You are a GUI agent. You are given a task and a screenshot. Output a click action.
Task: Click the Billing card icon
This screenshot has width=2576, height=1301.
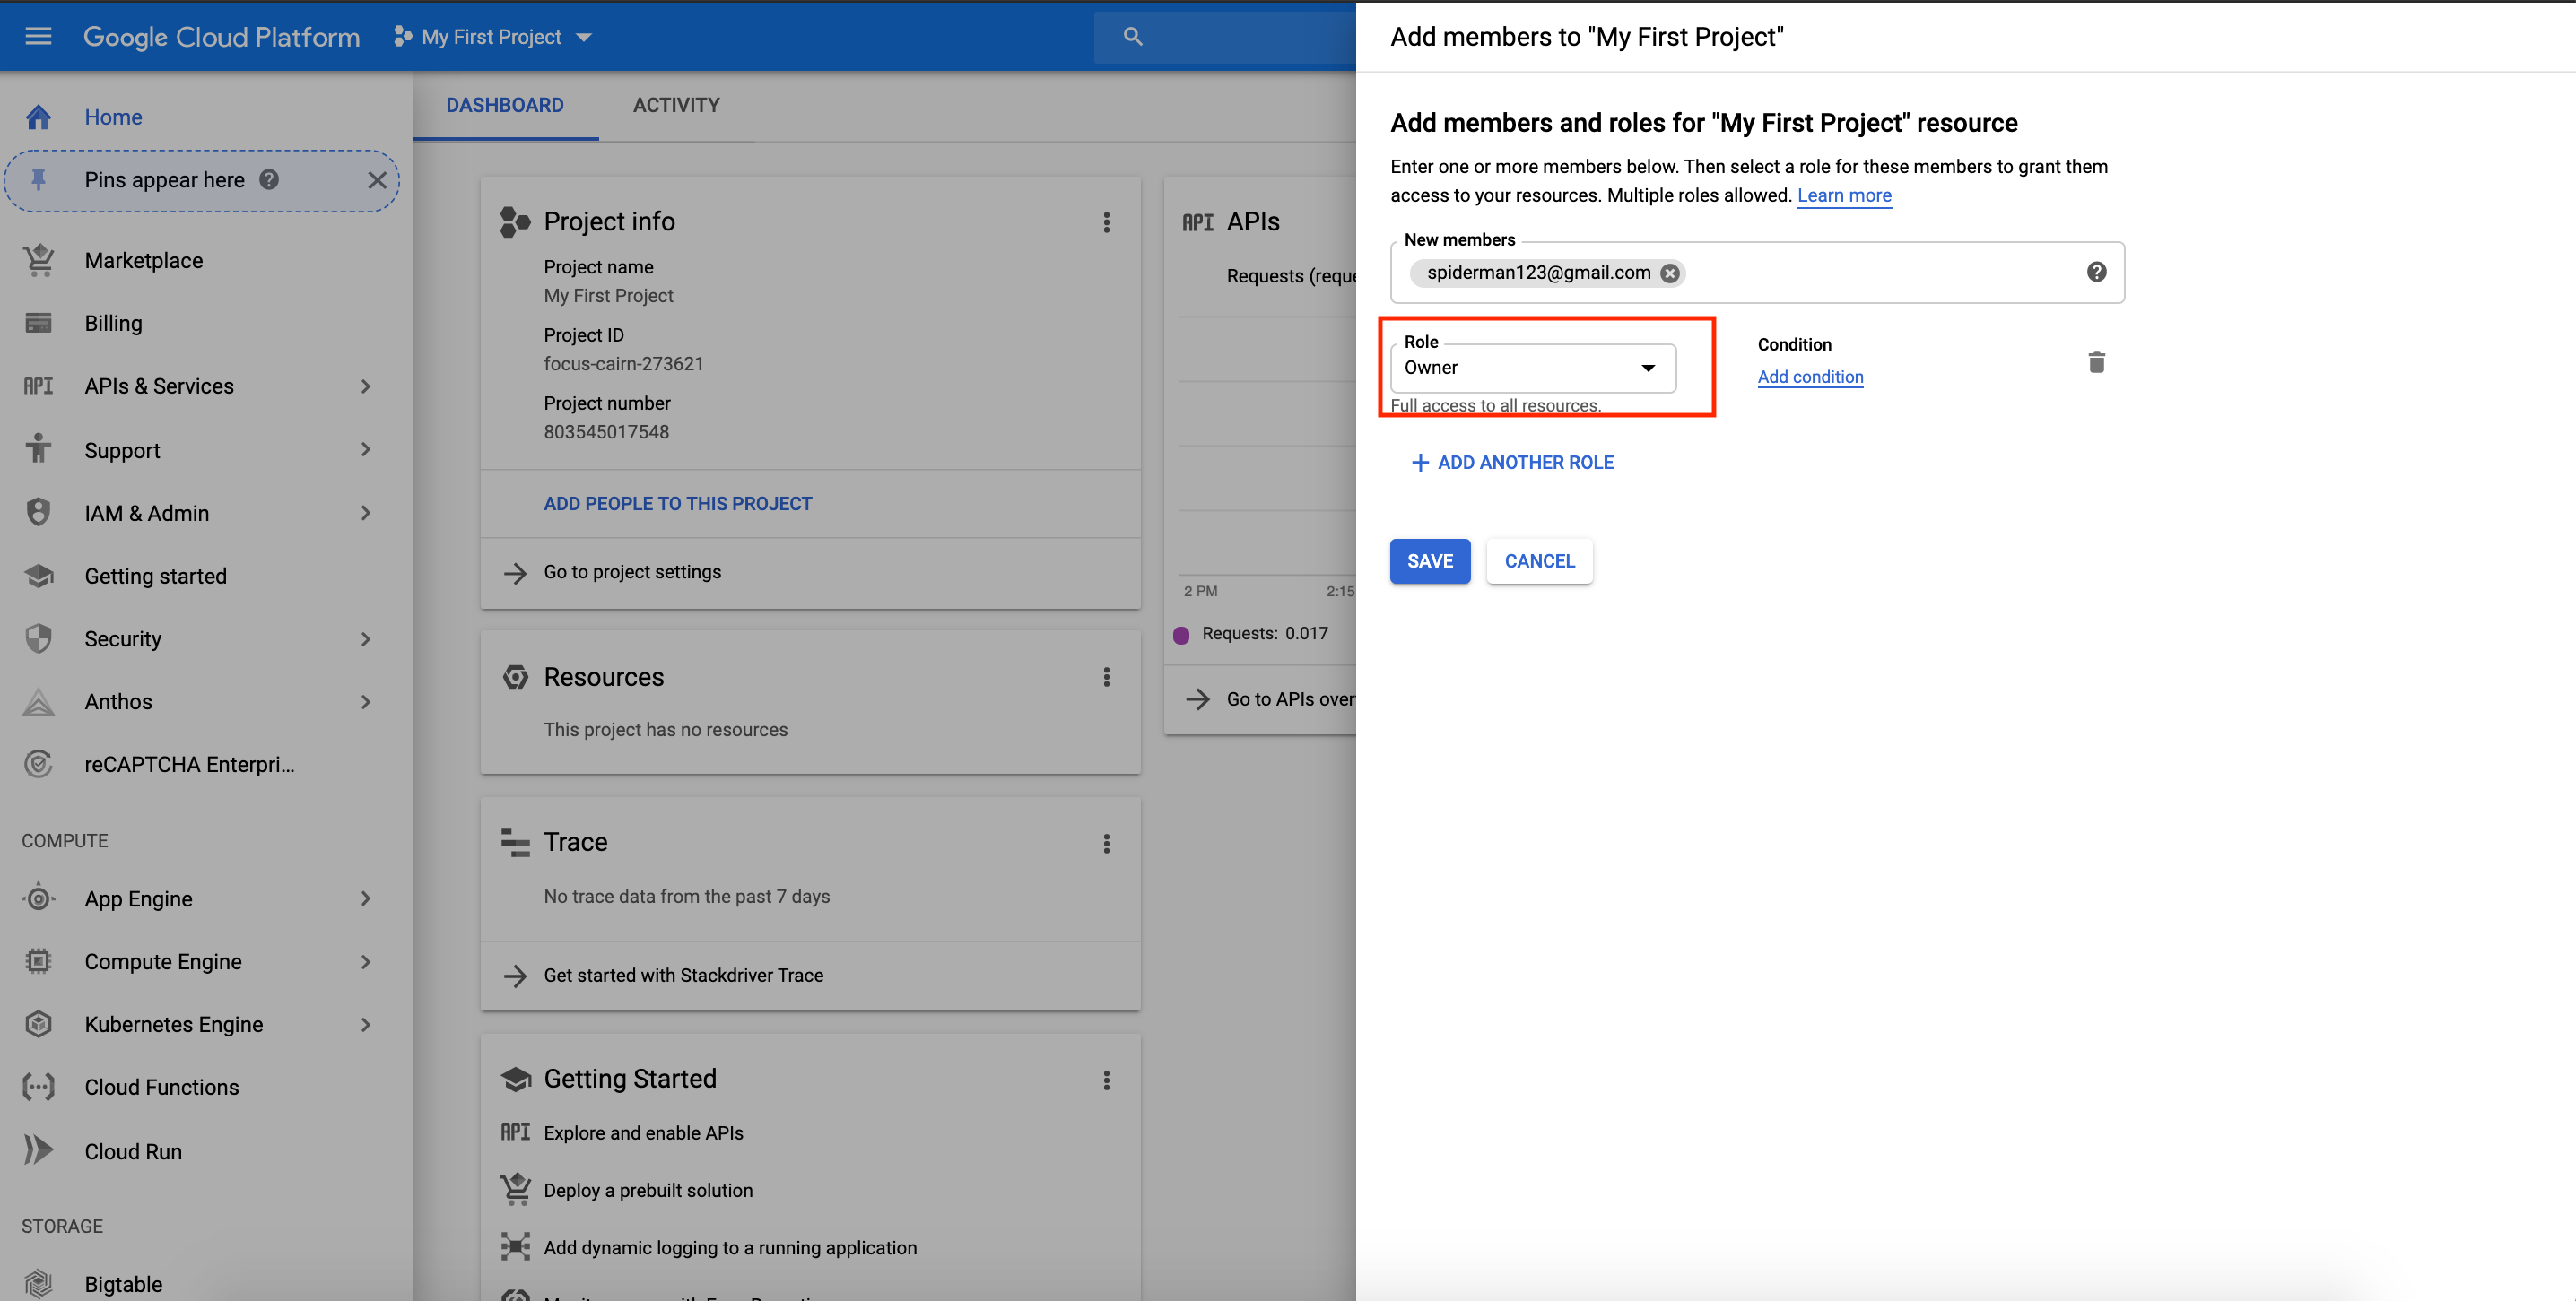39,323
